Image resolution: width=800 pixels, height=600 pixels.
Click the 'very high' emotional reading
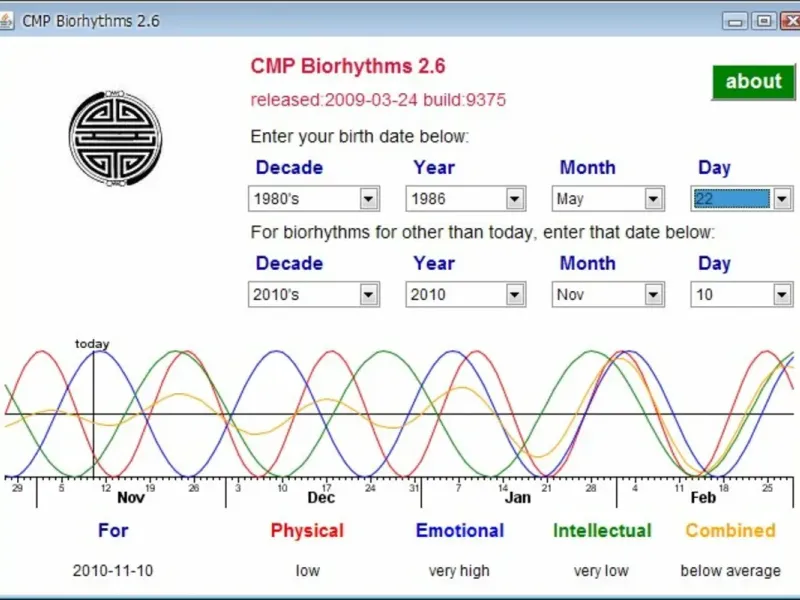(x=459, y=571)
